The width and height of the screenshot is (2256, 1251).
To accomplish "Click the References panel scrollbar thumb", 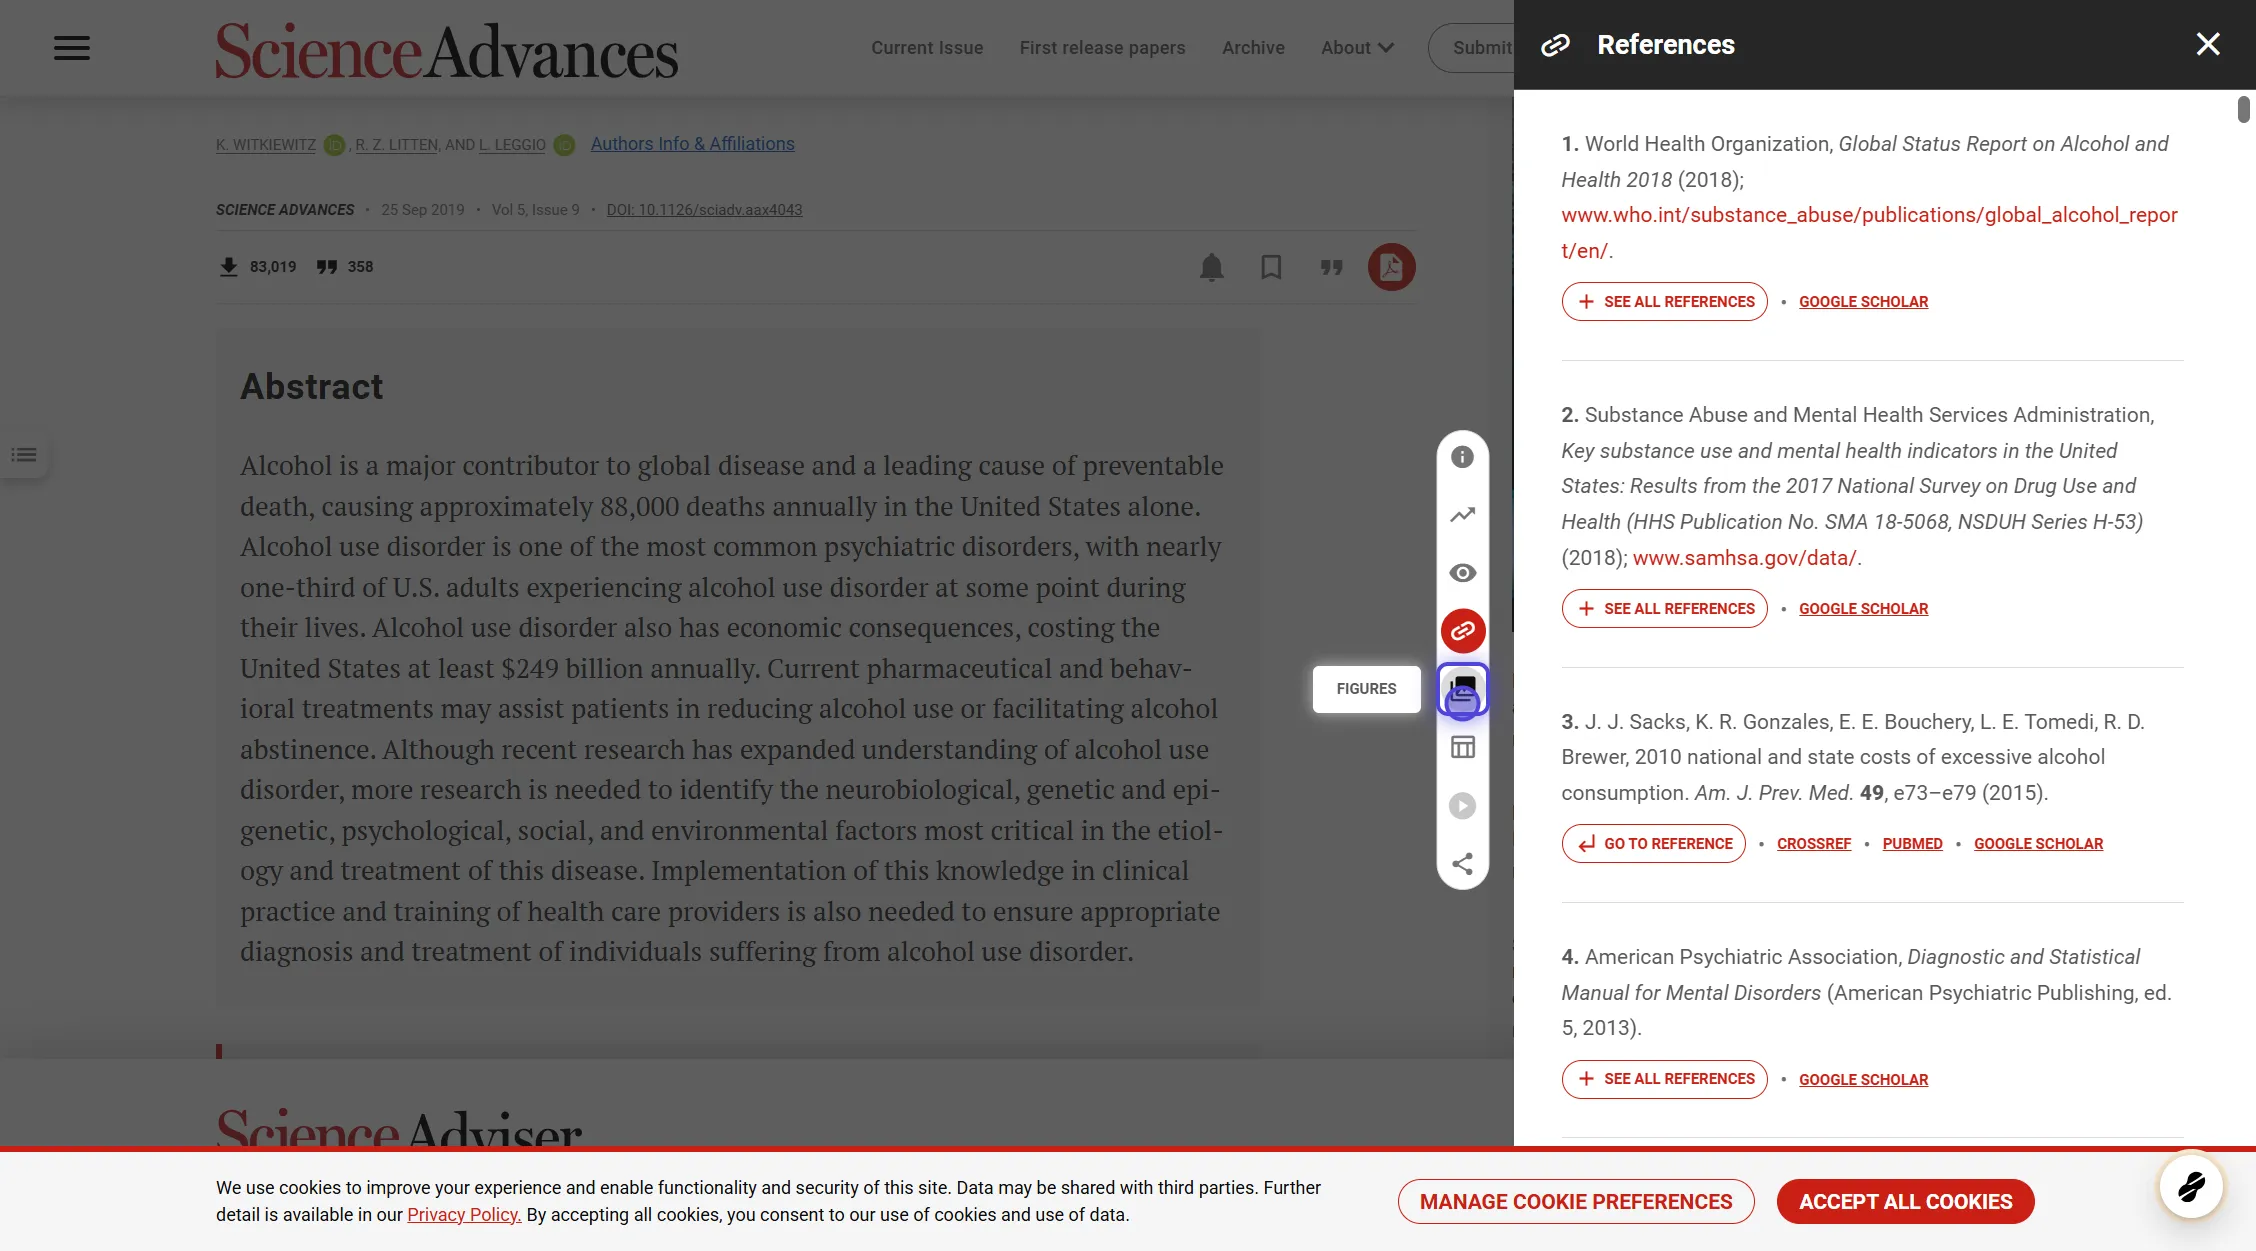I will click(2243, 109).
